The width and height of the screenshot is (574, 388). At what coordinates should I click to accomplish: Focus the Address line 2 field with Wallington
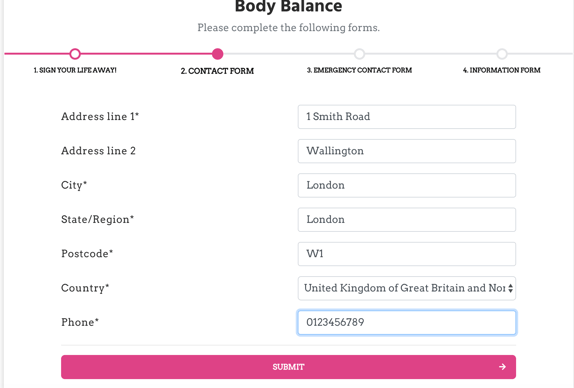407,151
